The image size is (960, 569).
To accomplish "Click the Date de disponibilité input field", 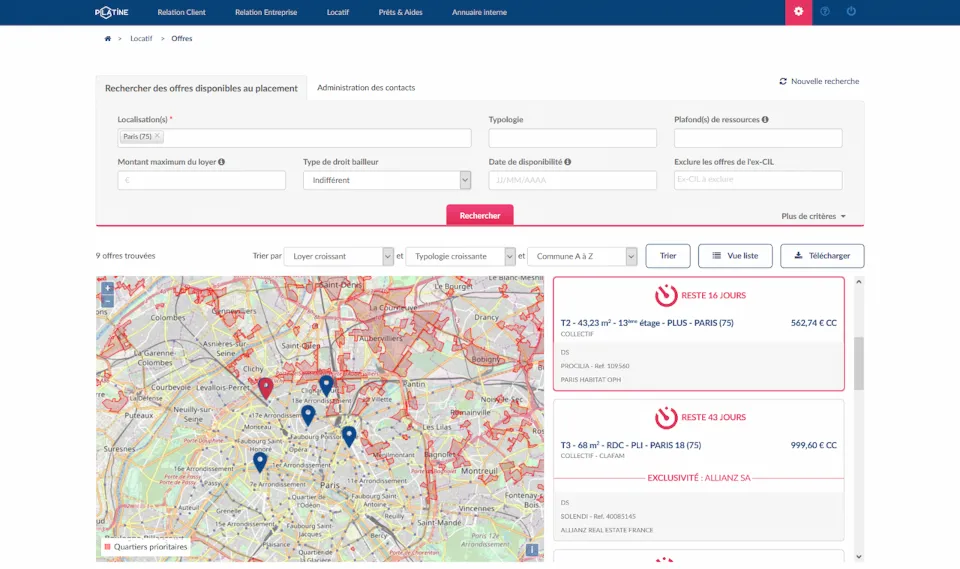I will 572,180.
